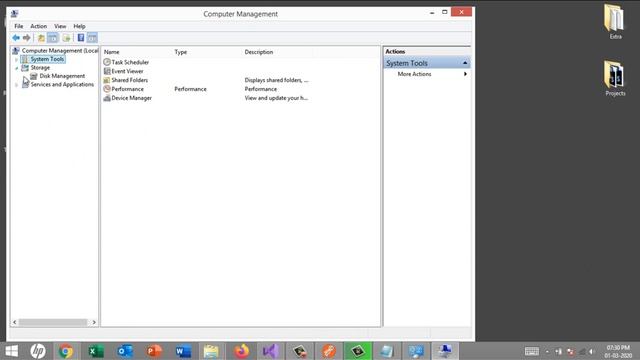Launch Excel from taskbar
640x360 pixels.
tap(95, 351)
